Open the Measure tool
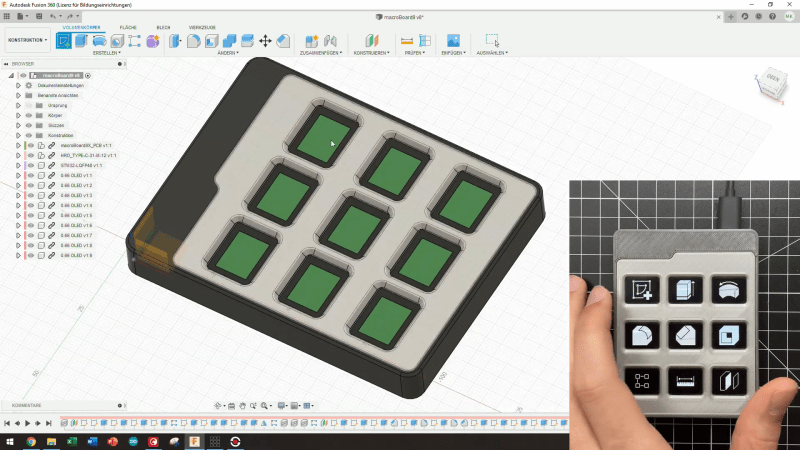Image resolution: width=800 pixels, height=450 pixels. point(407,41)
